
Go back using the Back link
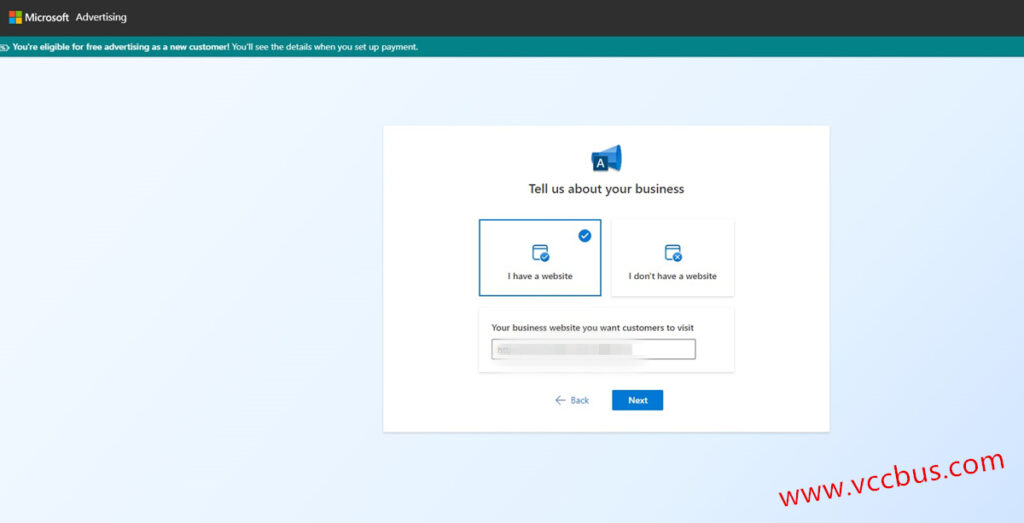[x=573, y=400]
